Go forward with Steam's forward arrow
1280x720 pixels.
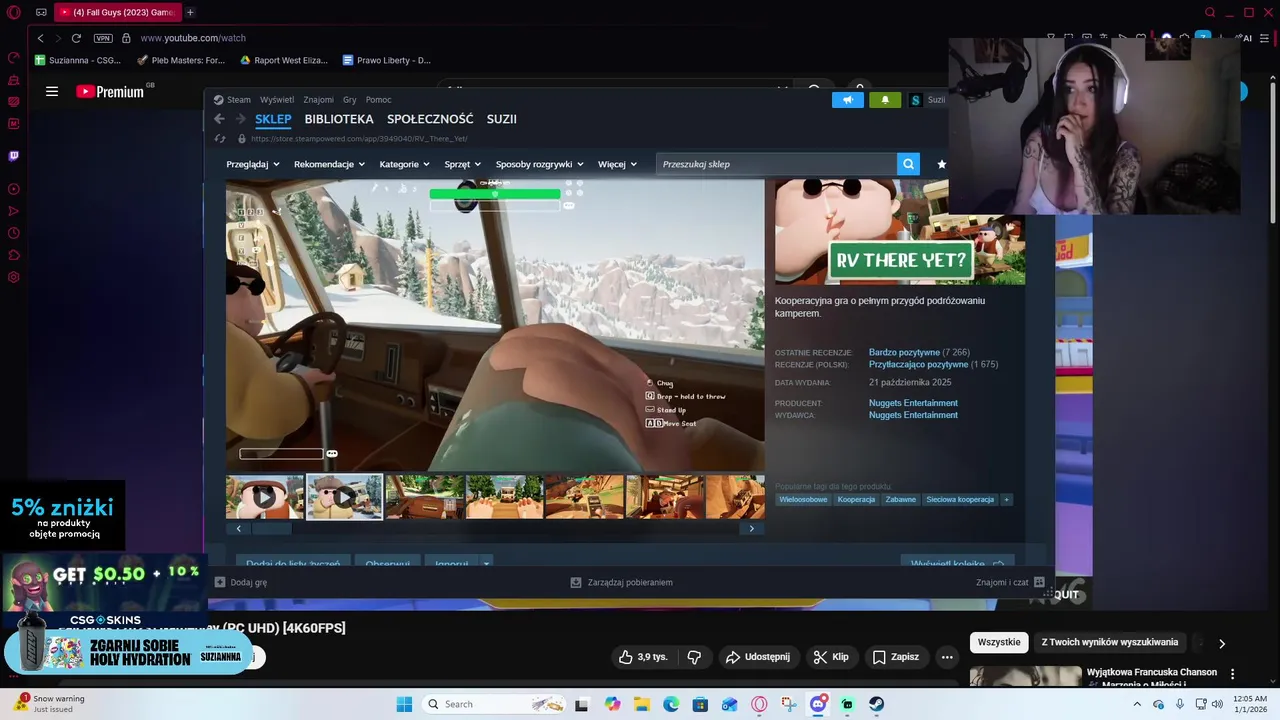pos(240,119)
